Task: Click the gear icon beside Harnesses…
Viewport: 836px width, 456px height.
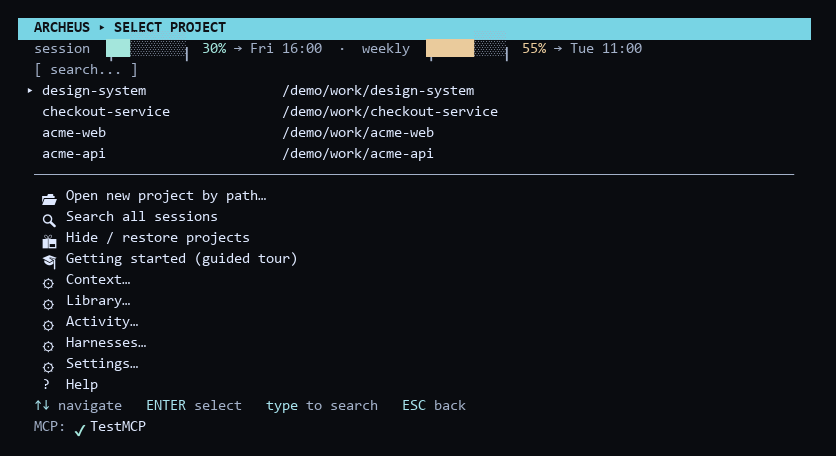Action: (48, 346)
